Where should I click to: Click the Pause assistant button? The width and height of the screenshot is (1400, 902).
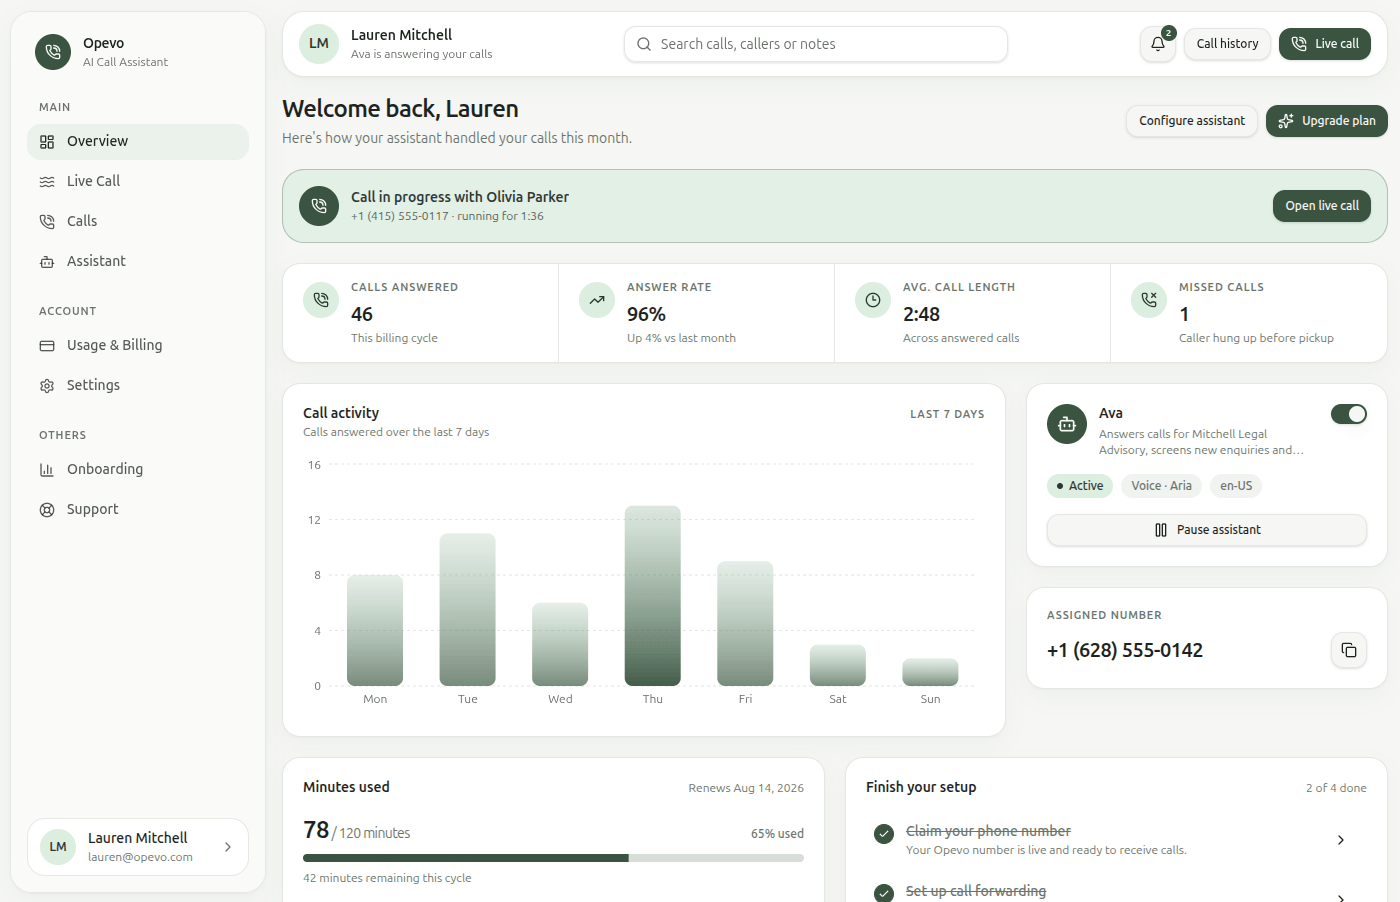pyautogui.click(x=1207, y=530)
